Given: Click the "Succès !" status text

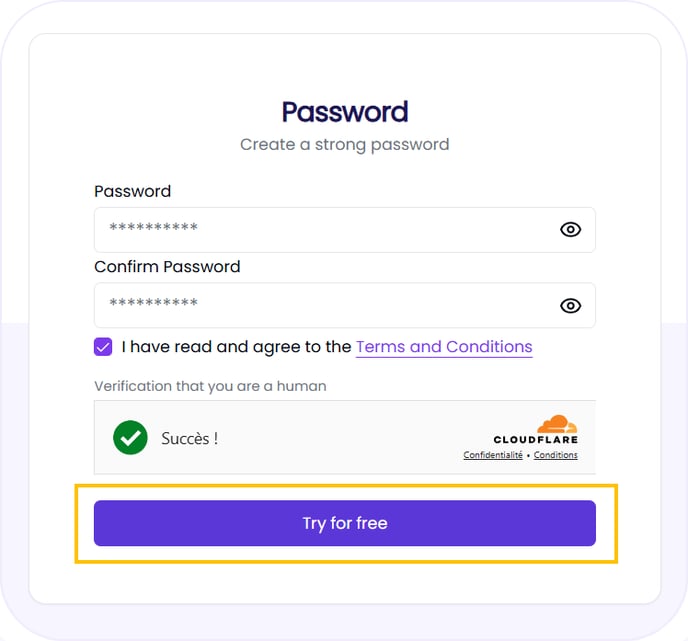Looking at the screenshot, I should tap(189, 438).
